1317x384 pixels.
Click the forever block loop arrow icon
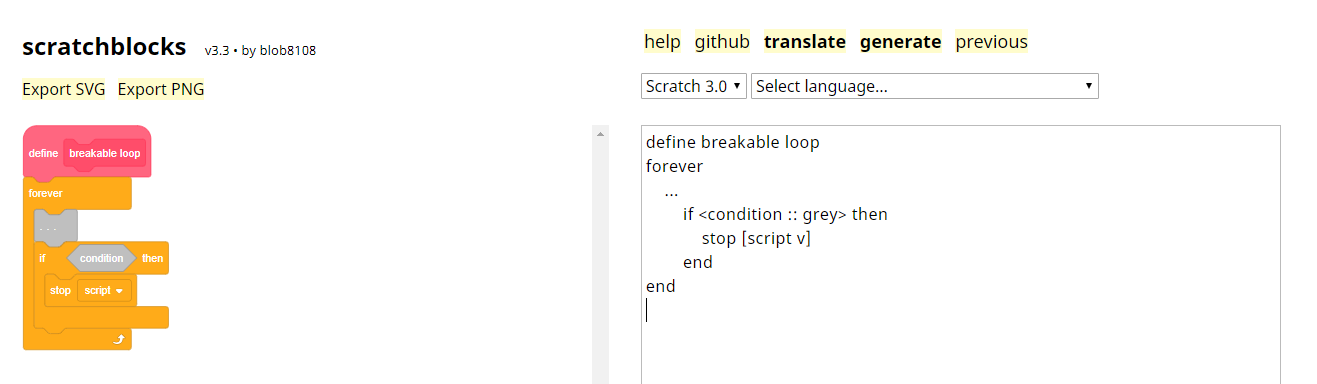tap(118, 340)
